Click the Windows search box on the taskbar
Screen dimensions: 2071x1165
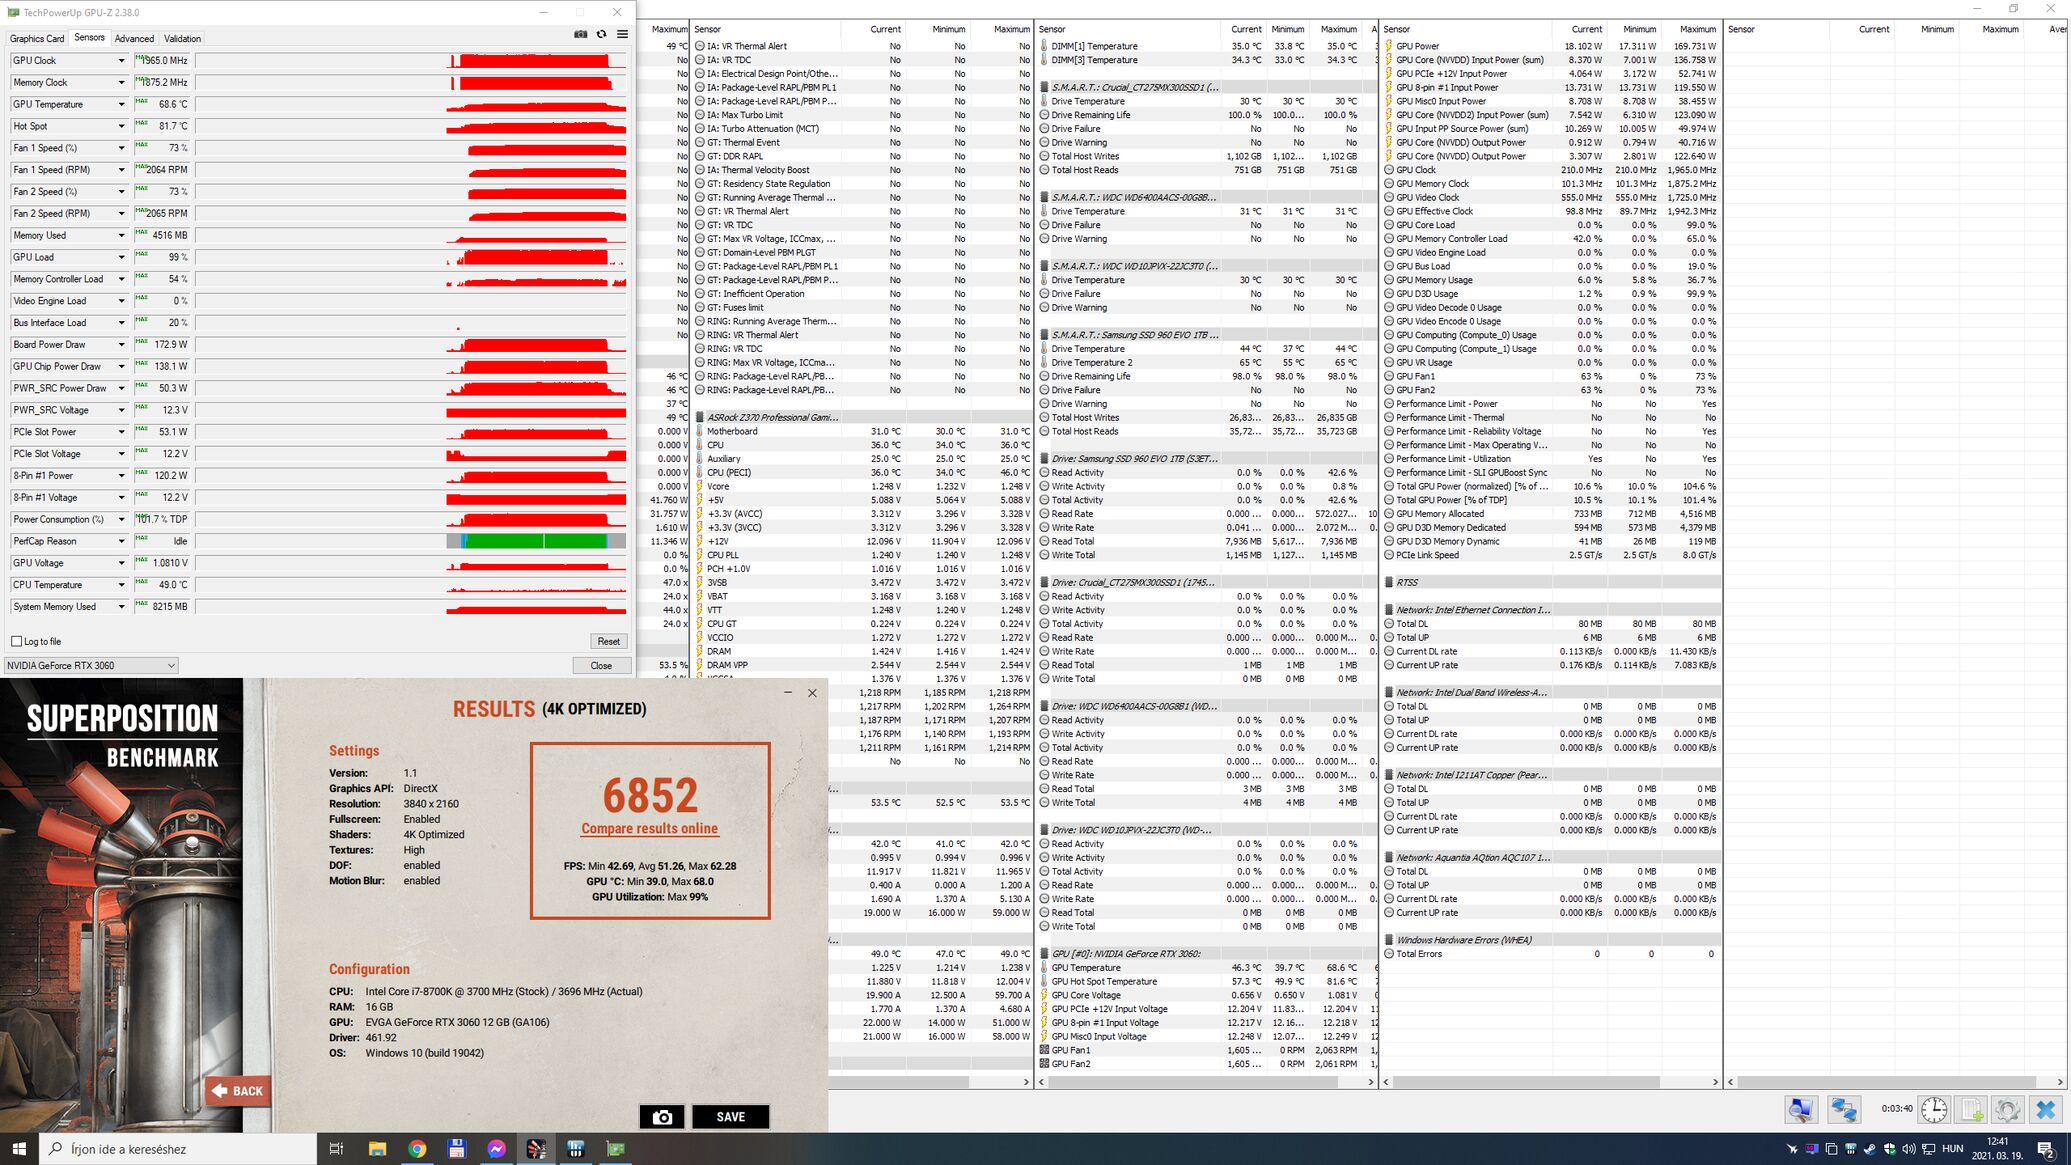pos(178,1149)
